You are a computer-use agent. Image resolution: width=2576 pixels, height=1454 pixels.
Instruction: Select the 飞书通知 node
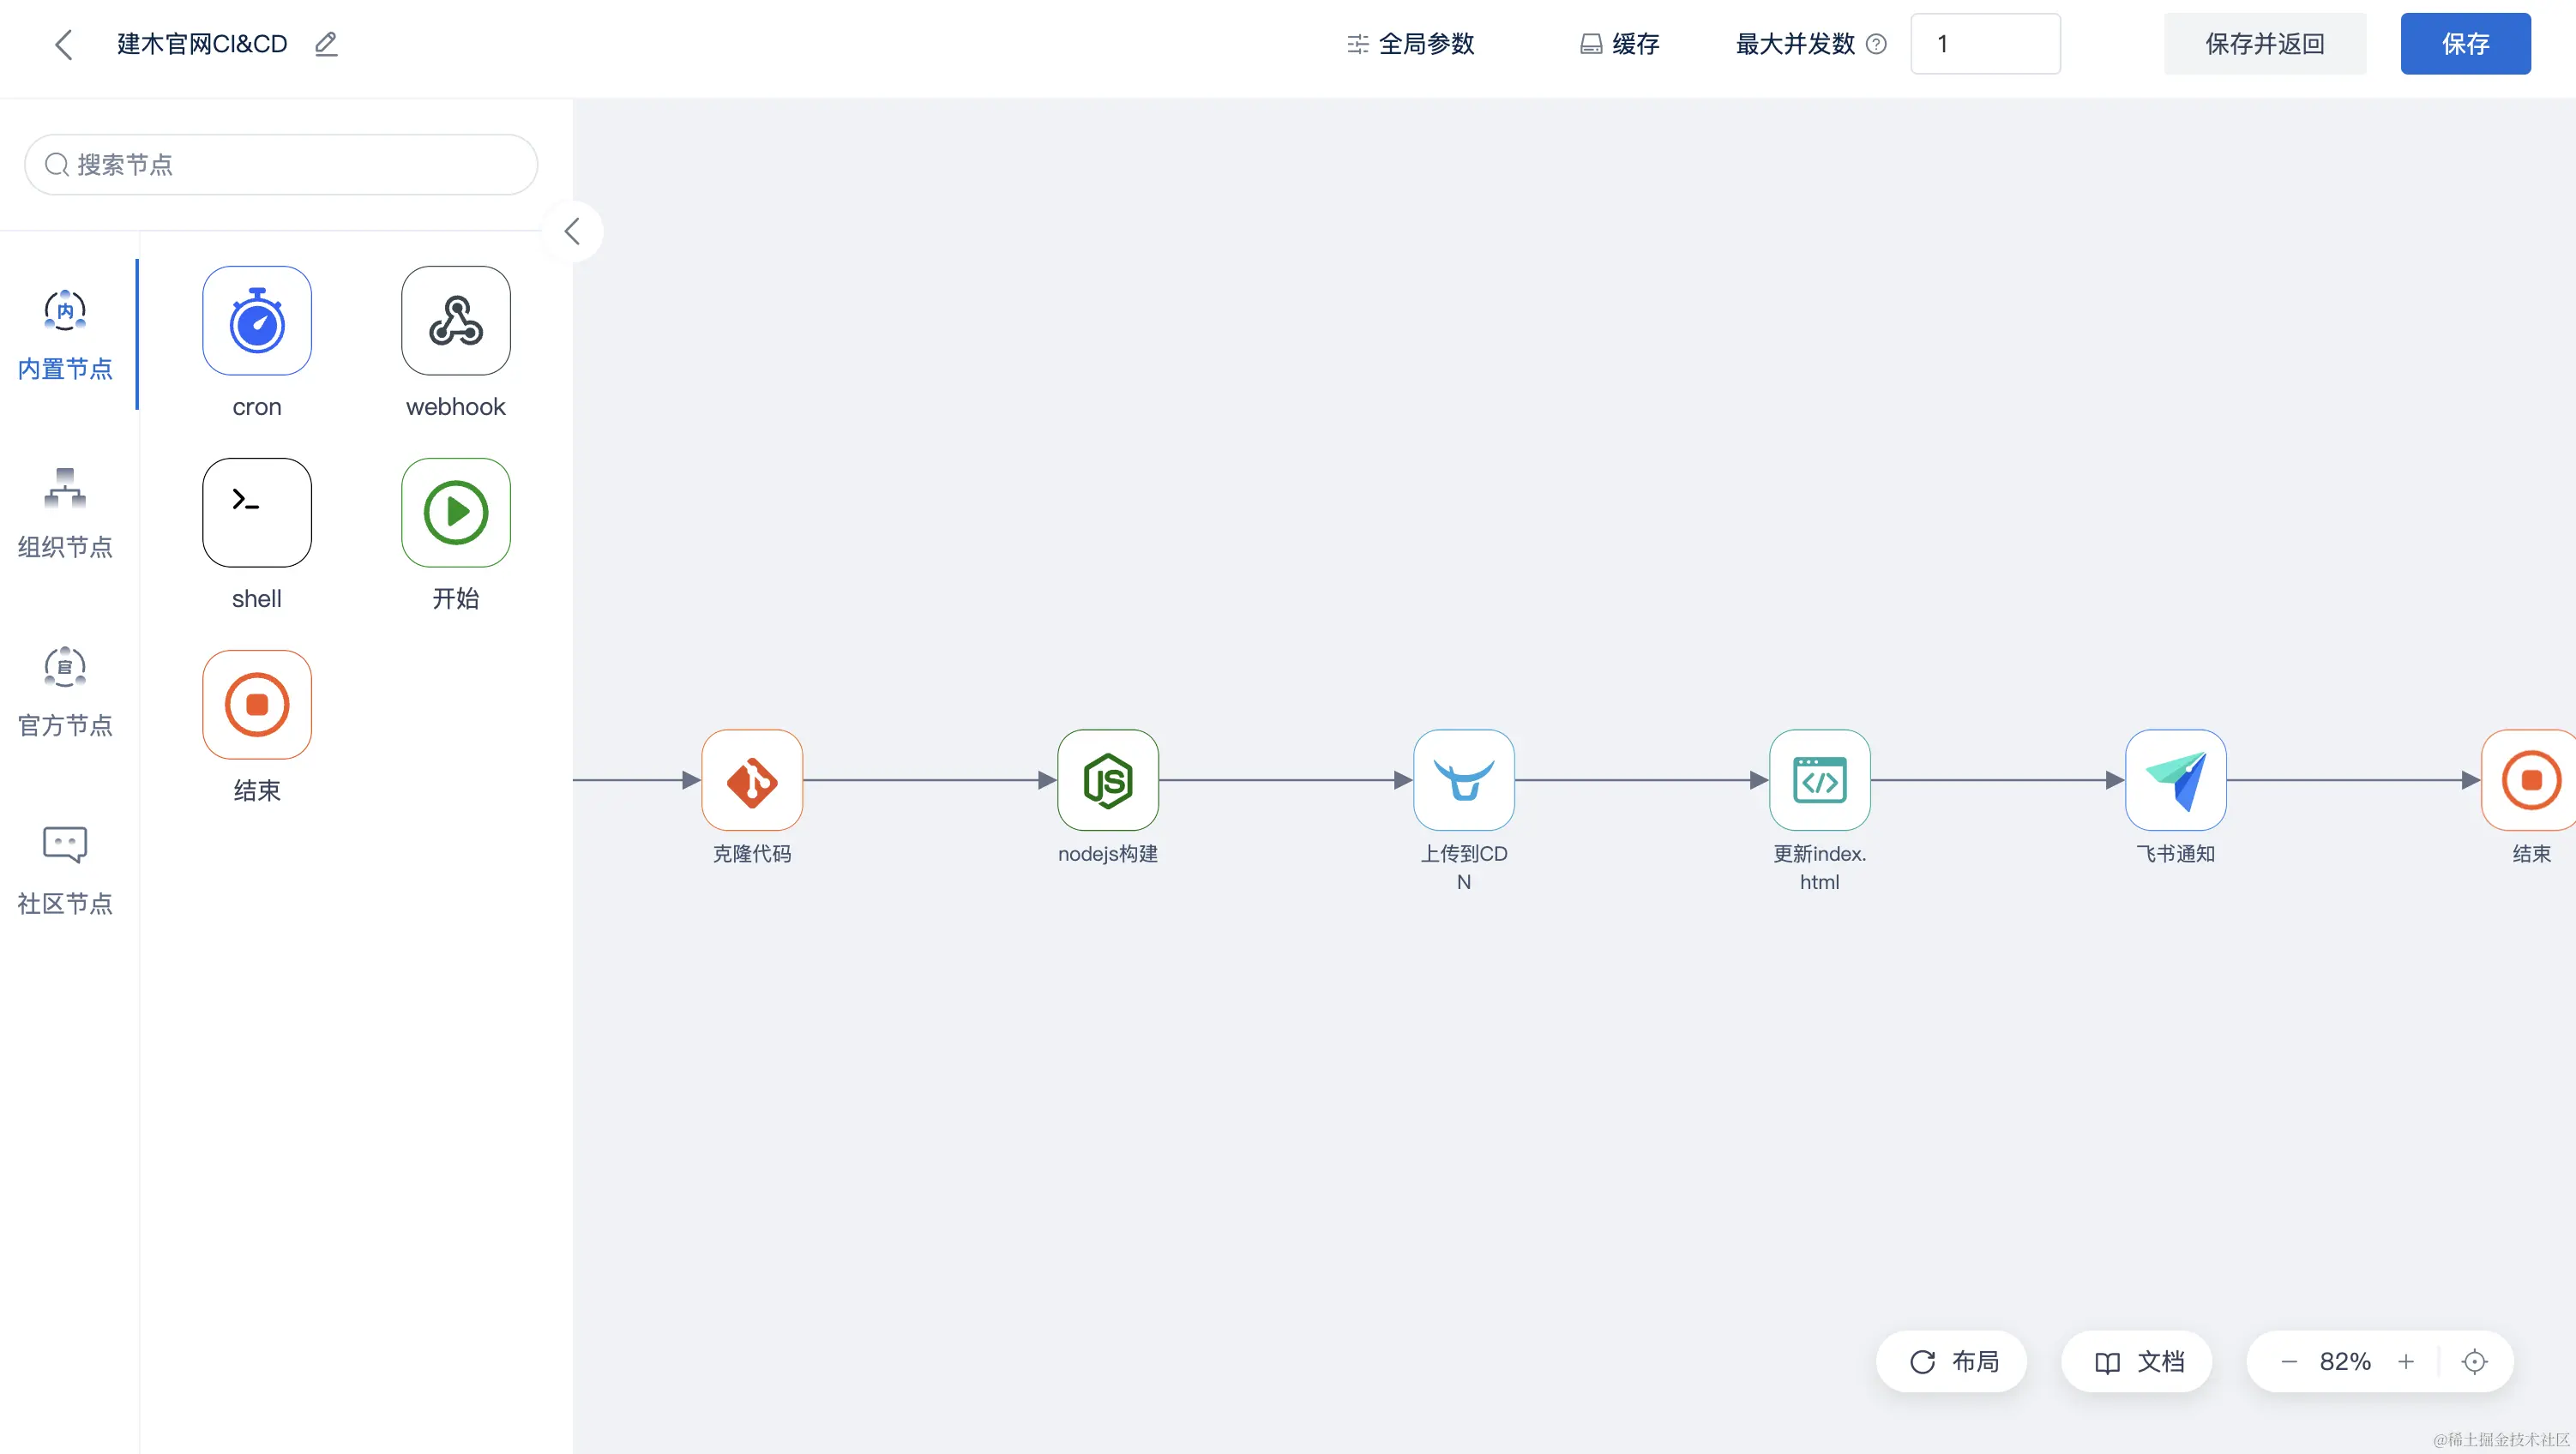[x=2176, y=780]
